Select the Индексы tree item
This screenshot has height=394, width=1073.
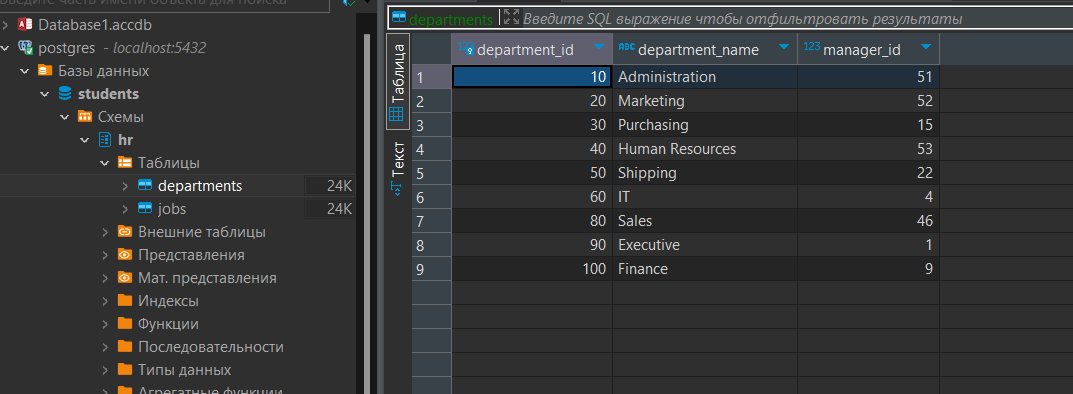coord(168,301)
